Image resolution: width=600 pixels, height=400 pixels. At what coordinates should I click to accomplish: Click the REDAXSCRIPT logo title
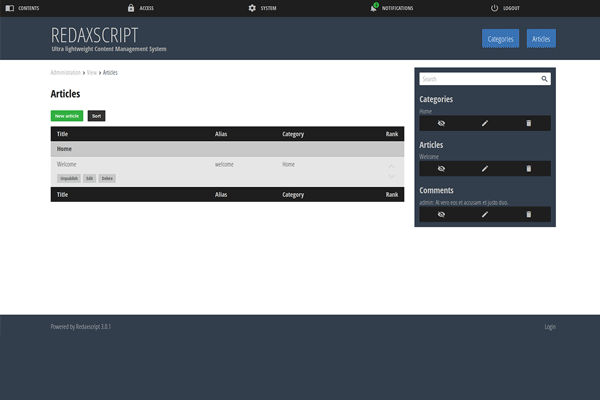(95, 35)
